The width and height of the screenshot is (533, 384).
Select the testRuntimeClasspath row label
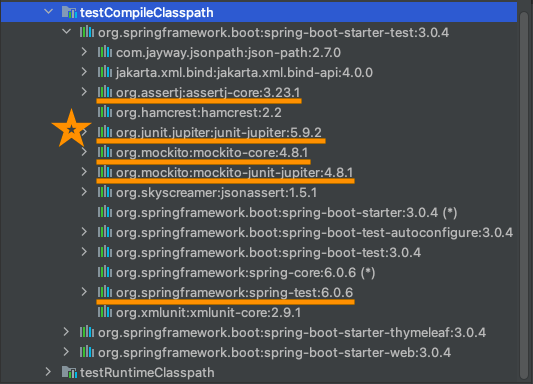pos(147,373)
